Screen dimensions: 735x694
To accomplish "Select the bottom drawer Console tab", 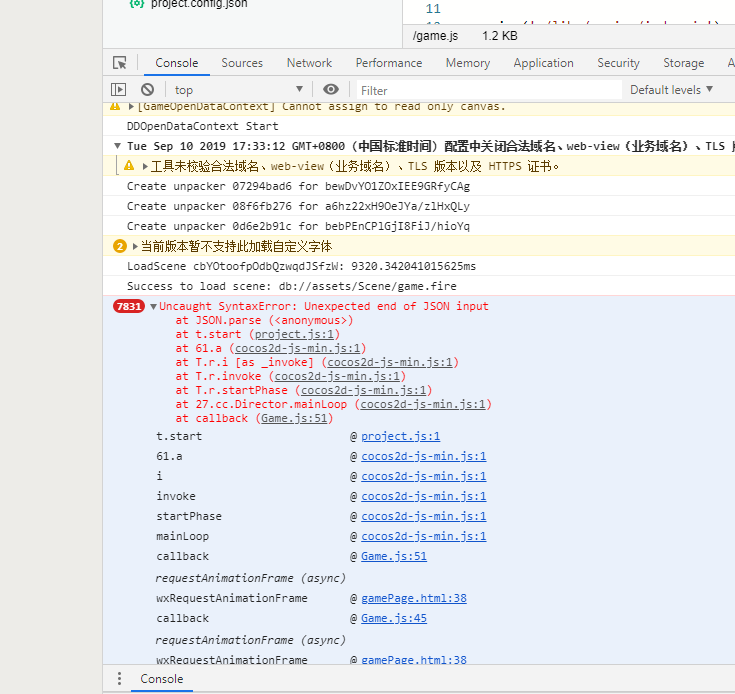I will click(x=162, y=679).
